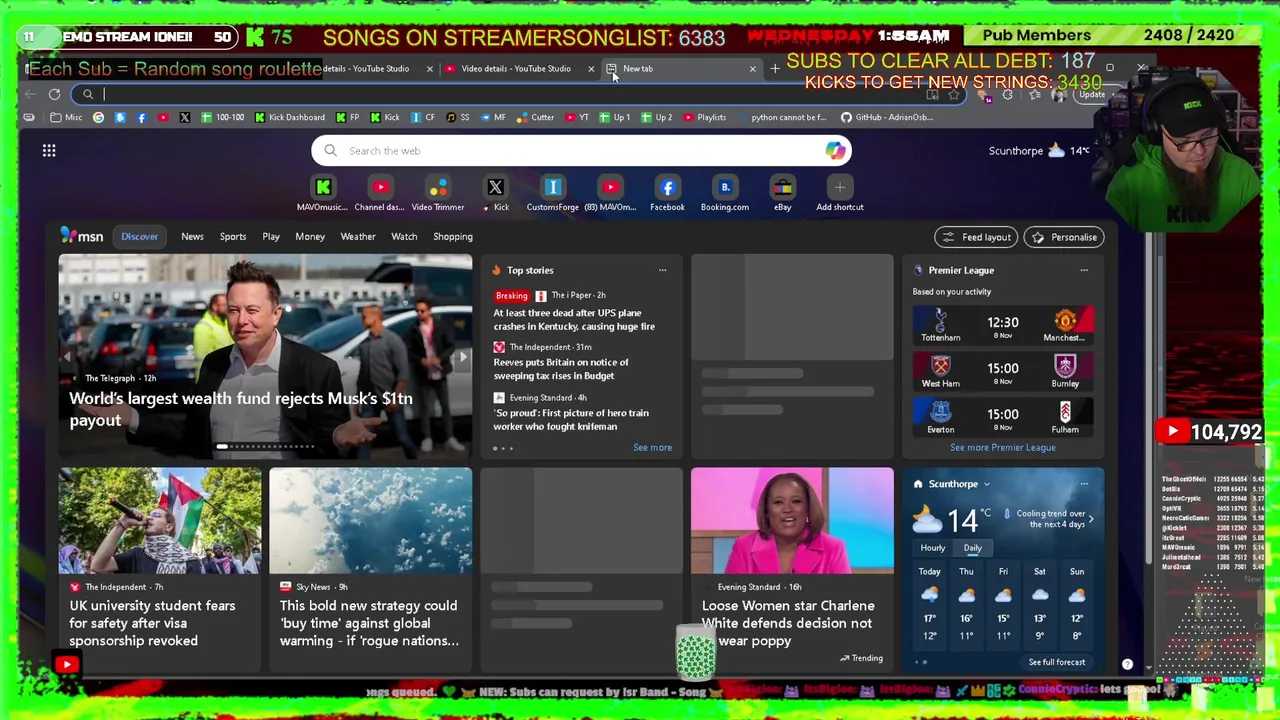The image size is (1280, 720).
Task: Open the GitHub AdrianOsb bookmark
Action: [887, 117]
